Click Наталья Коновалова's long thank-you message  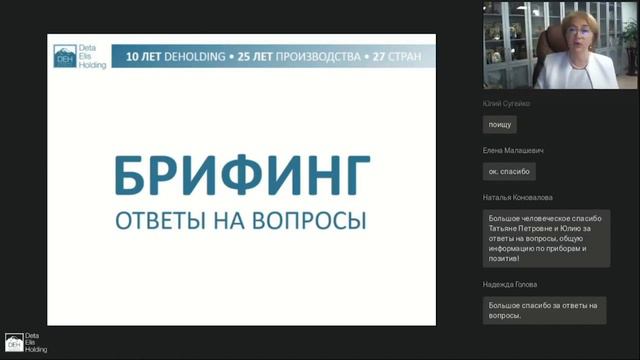pyautogui.click(x=547, y=238)
